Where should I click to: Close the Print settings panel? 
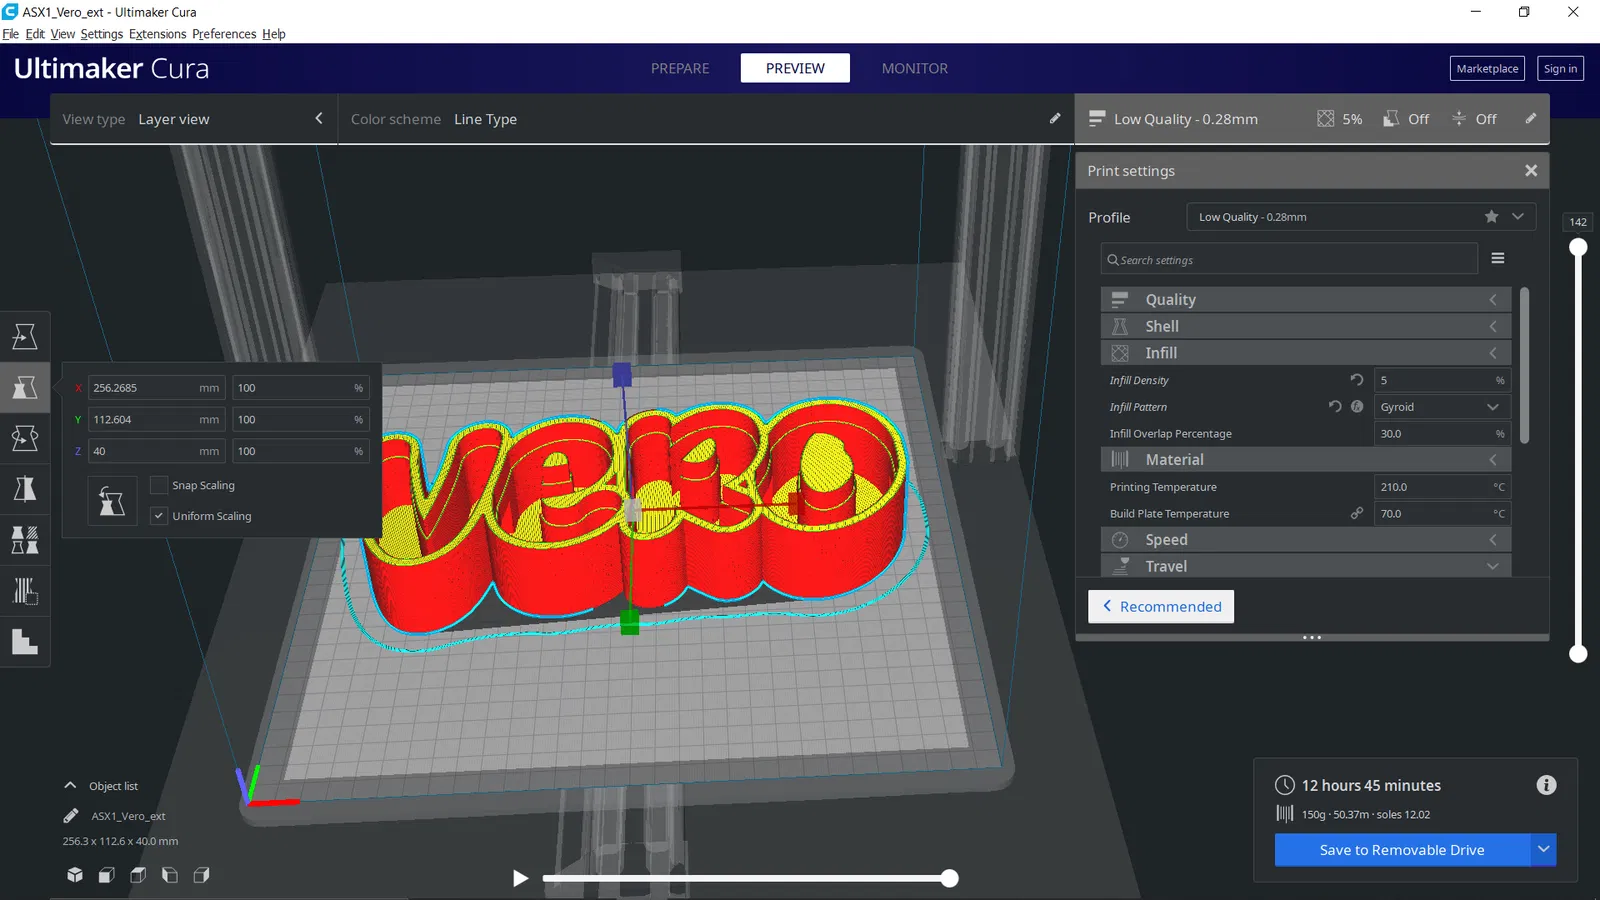1531,171
